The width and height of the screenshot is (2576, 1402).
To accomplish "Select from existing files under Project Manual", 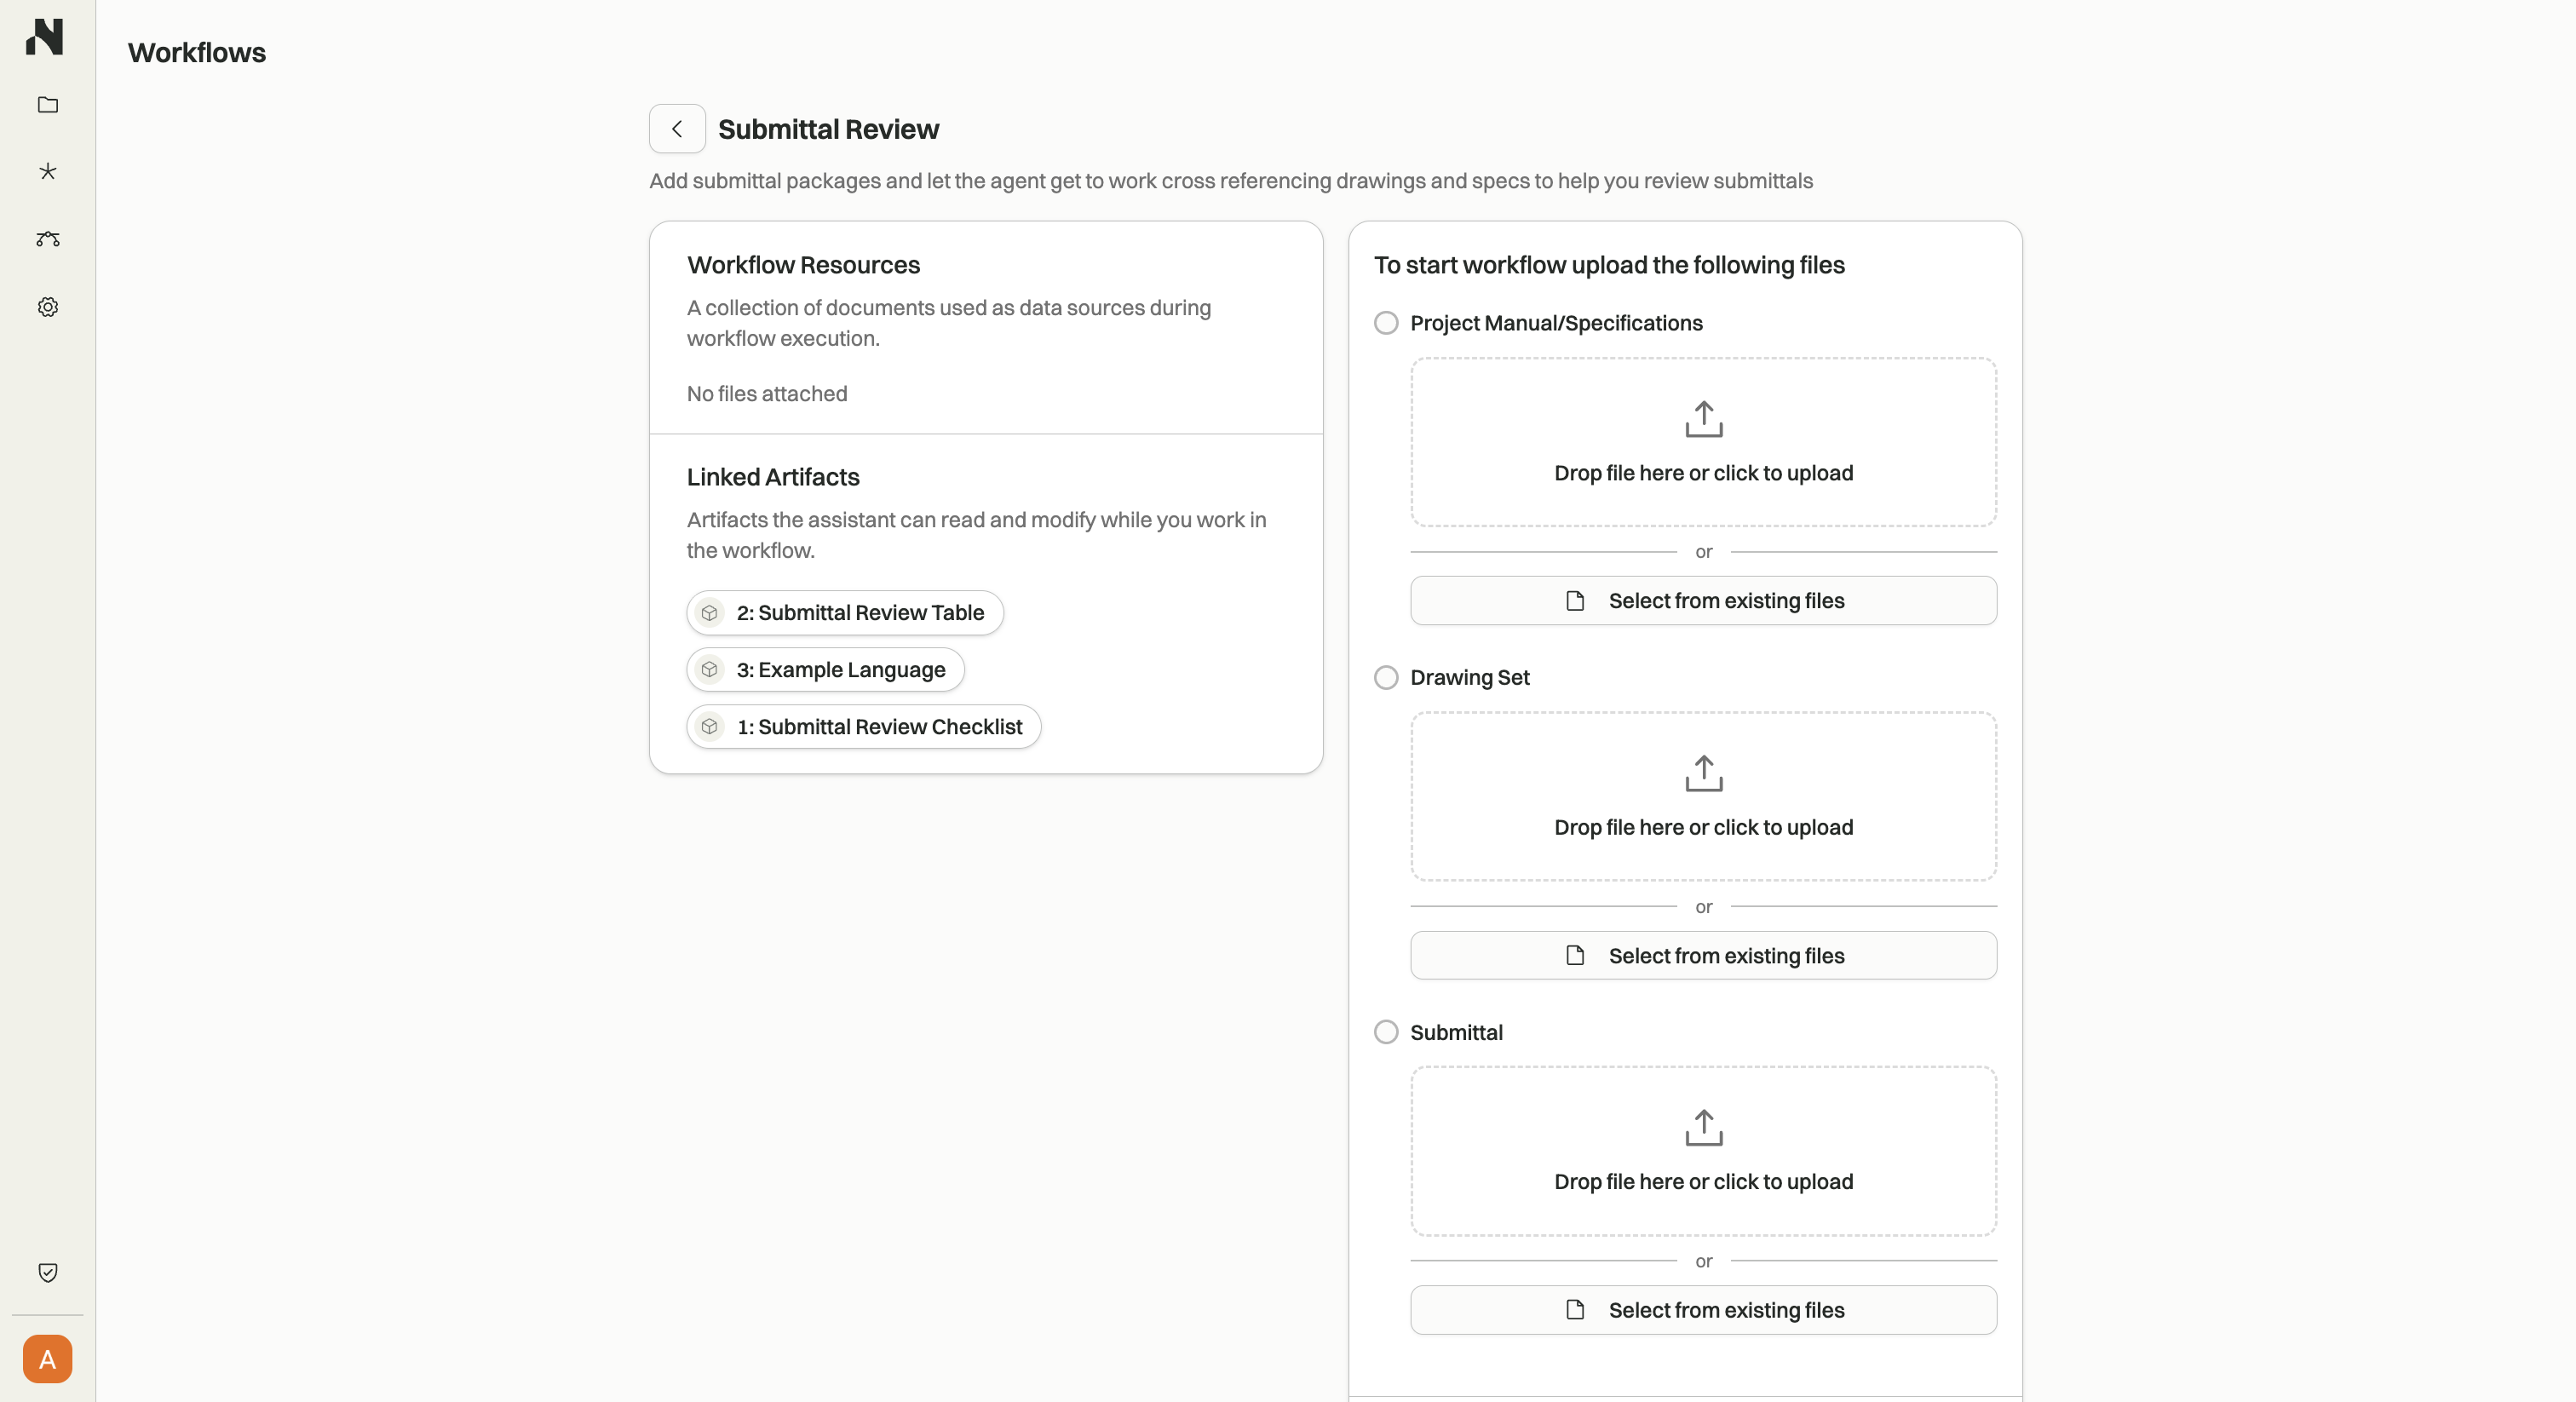I will [1703, 600].
